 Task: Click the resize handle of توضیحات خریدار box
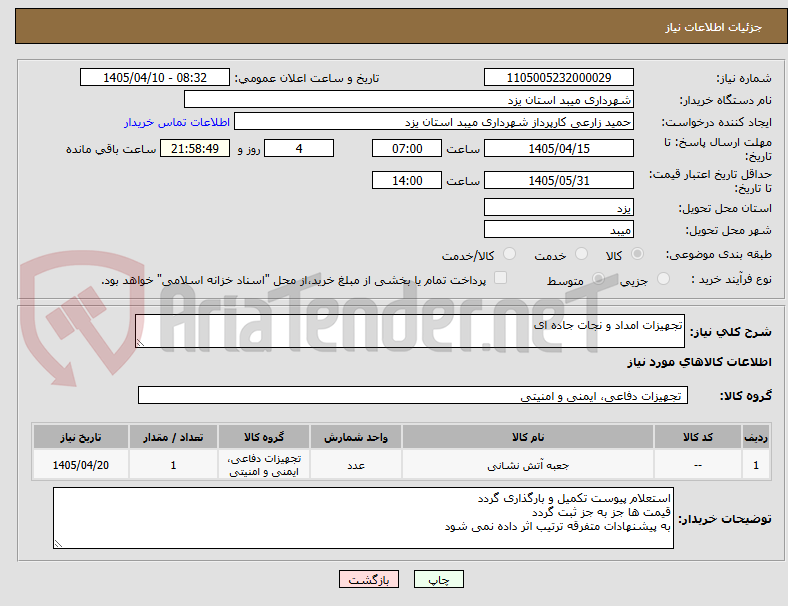coord(58,544)
